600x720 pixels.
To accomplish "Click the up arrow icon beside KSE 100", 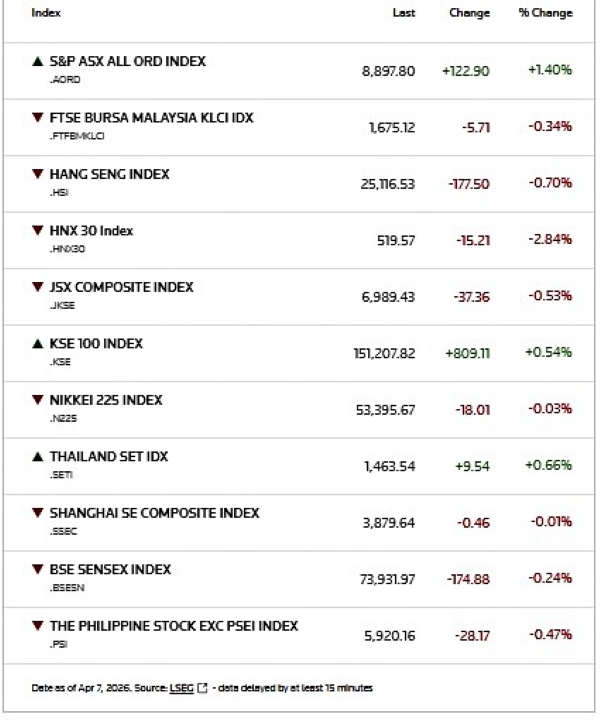I will (x=38, y=344).
